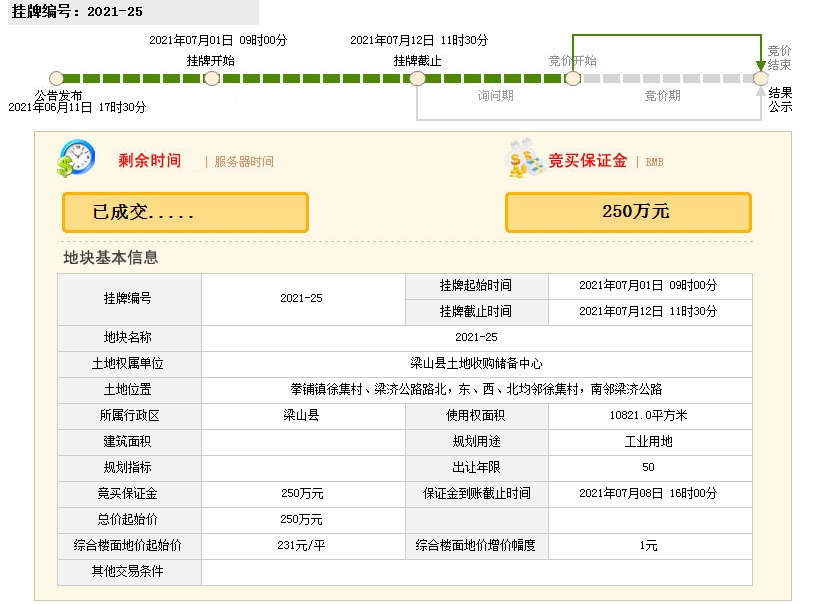The width and height of the screenshot is (821, 604).
Task: Click the 所属行政区 value 梁山县
Action: [301, 416]
